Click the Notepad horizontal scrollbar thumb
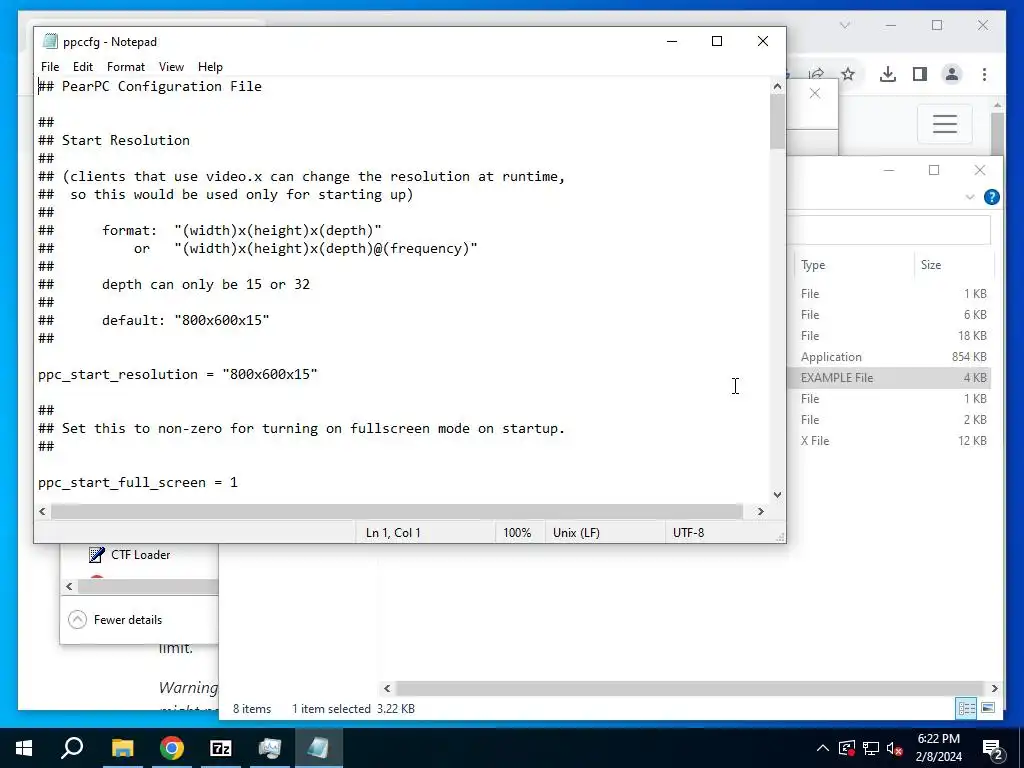The image size is (1024, 768). 397,511
